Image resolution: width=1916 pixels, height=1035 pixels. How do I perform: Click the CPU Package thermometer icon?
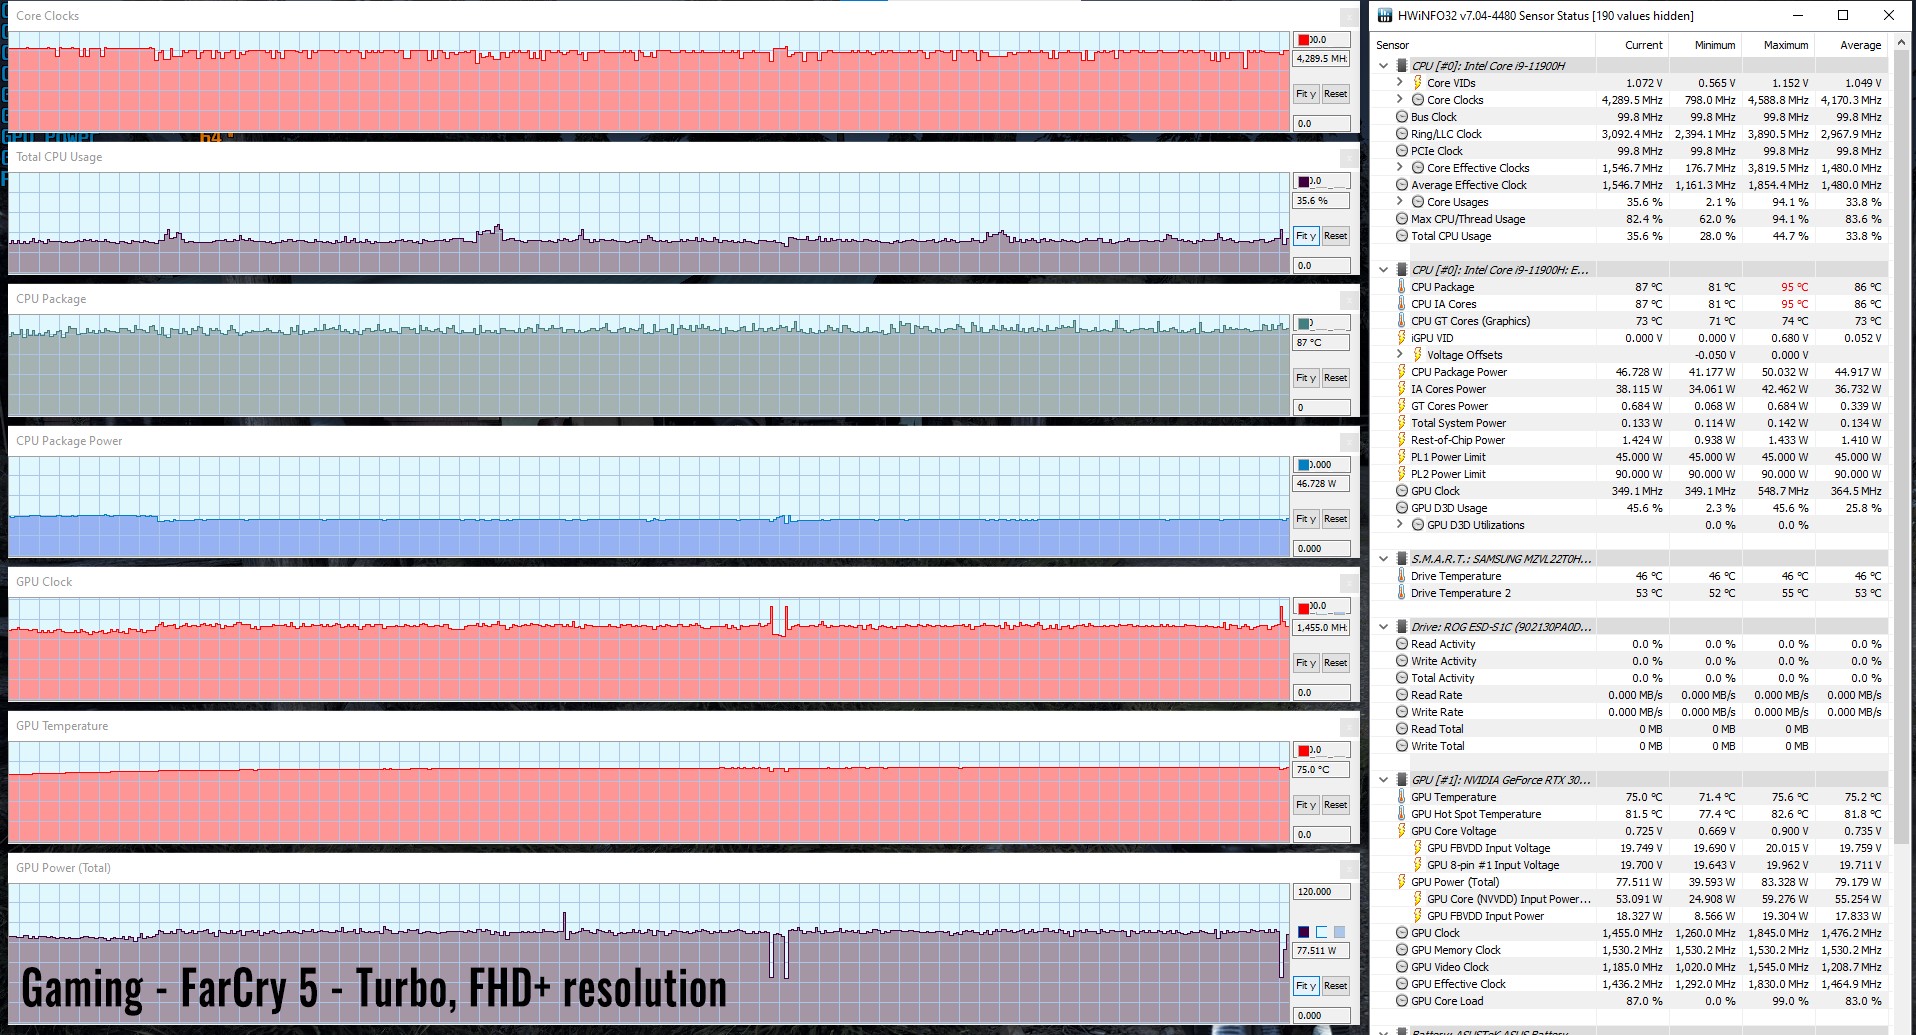point(1402,287)
